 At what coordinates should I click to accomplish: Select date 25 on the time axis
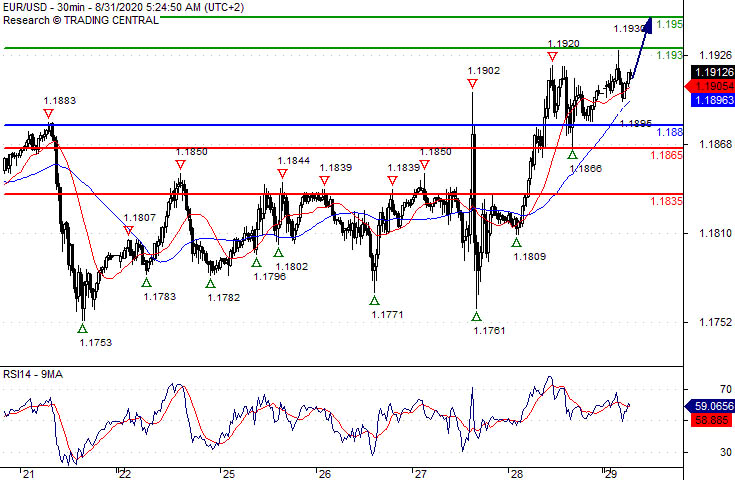point(229,474)
